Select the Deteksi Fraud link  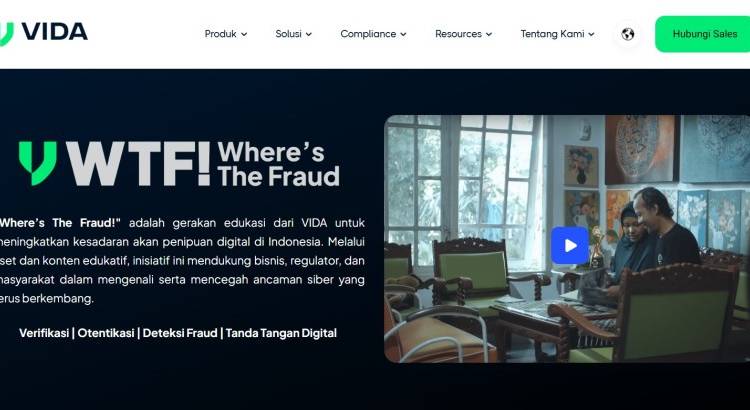180,333
